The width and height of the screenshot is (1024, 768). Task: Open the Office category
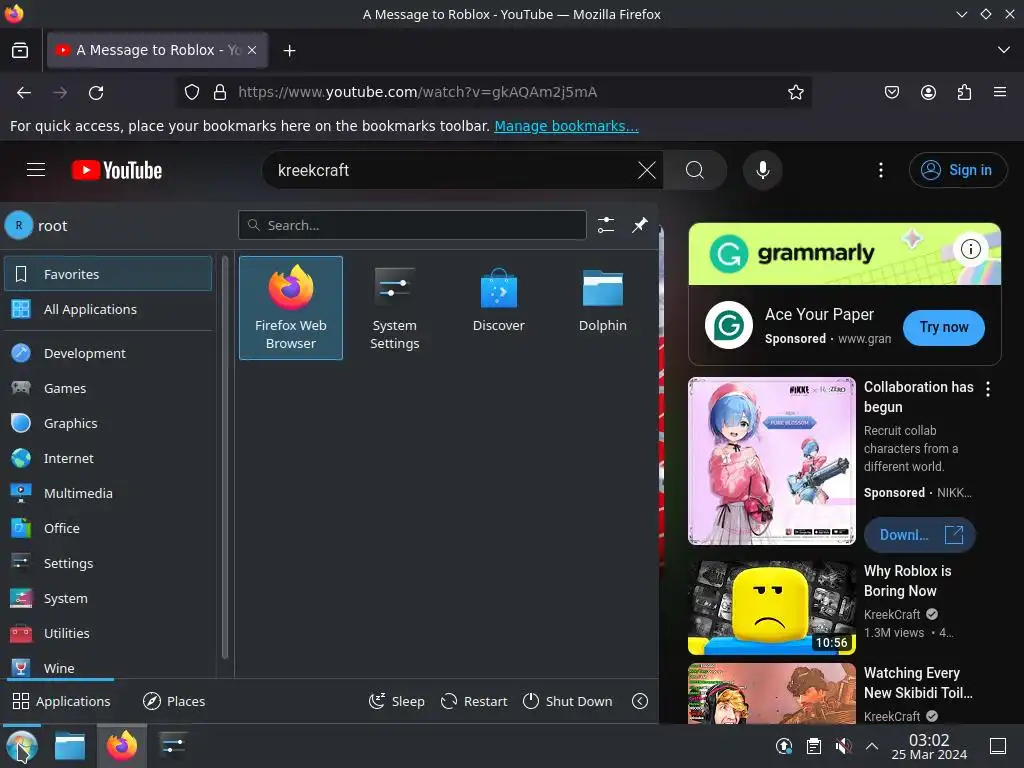(108, 528)
